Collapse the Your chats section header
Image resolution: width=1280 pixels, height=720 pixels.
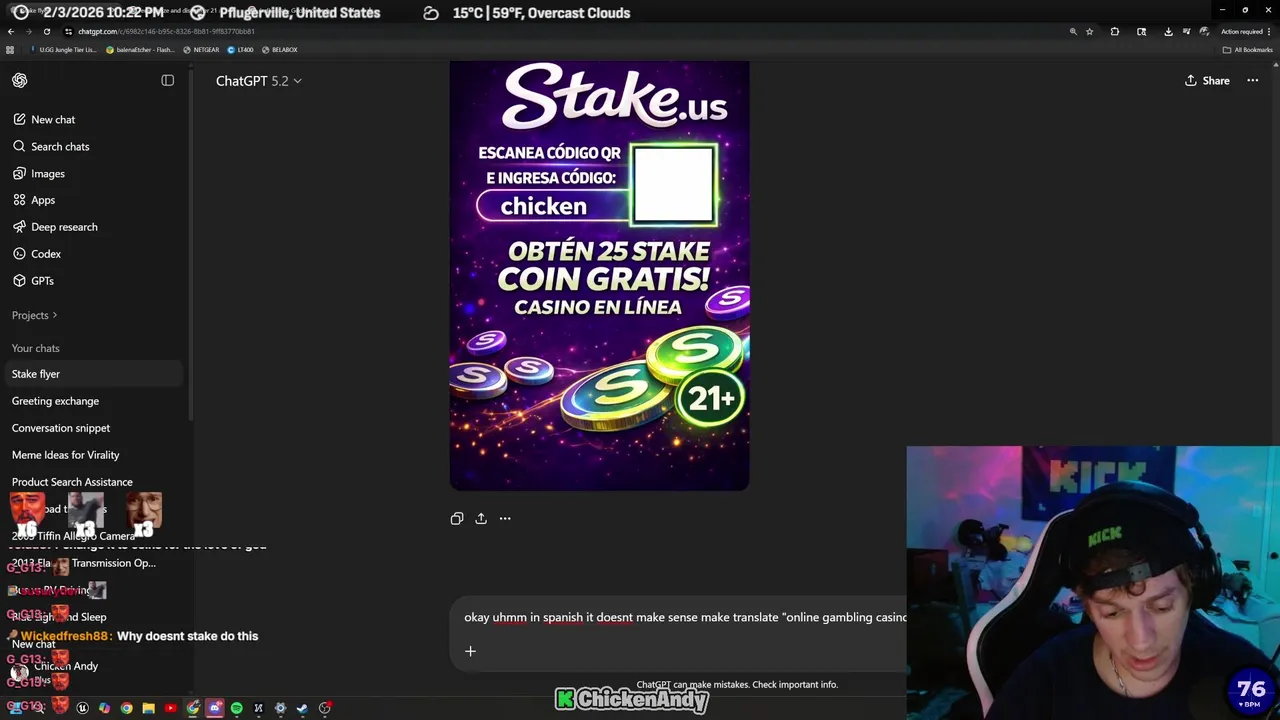[x=36, y=348]
